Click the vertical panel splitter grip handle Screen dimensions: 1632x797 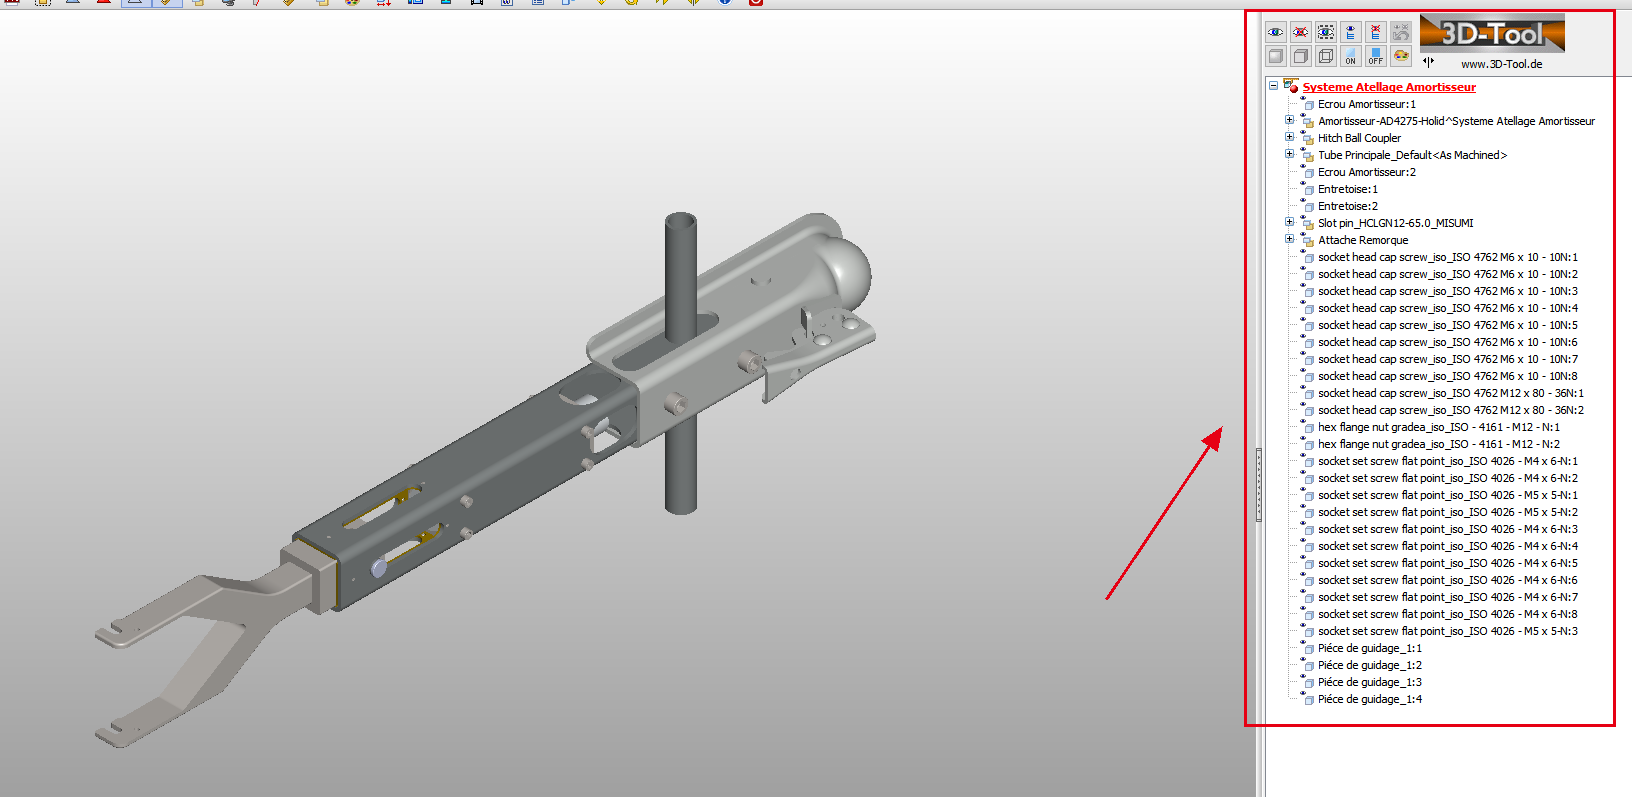pos(1259,485)
